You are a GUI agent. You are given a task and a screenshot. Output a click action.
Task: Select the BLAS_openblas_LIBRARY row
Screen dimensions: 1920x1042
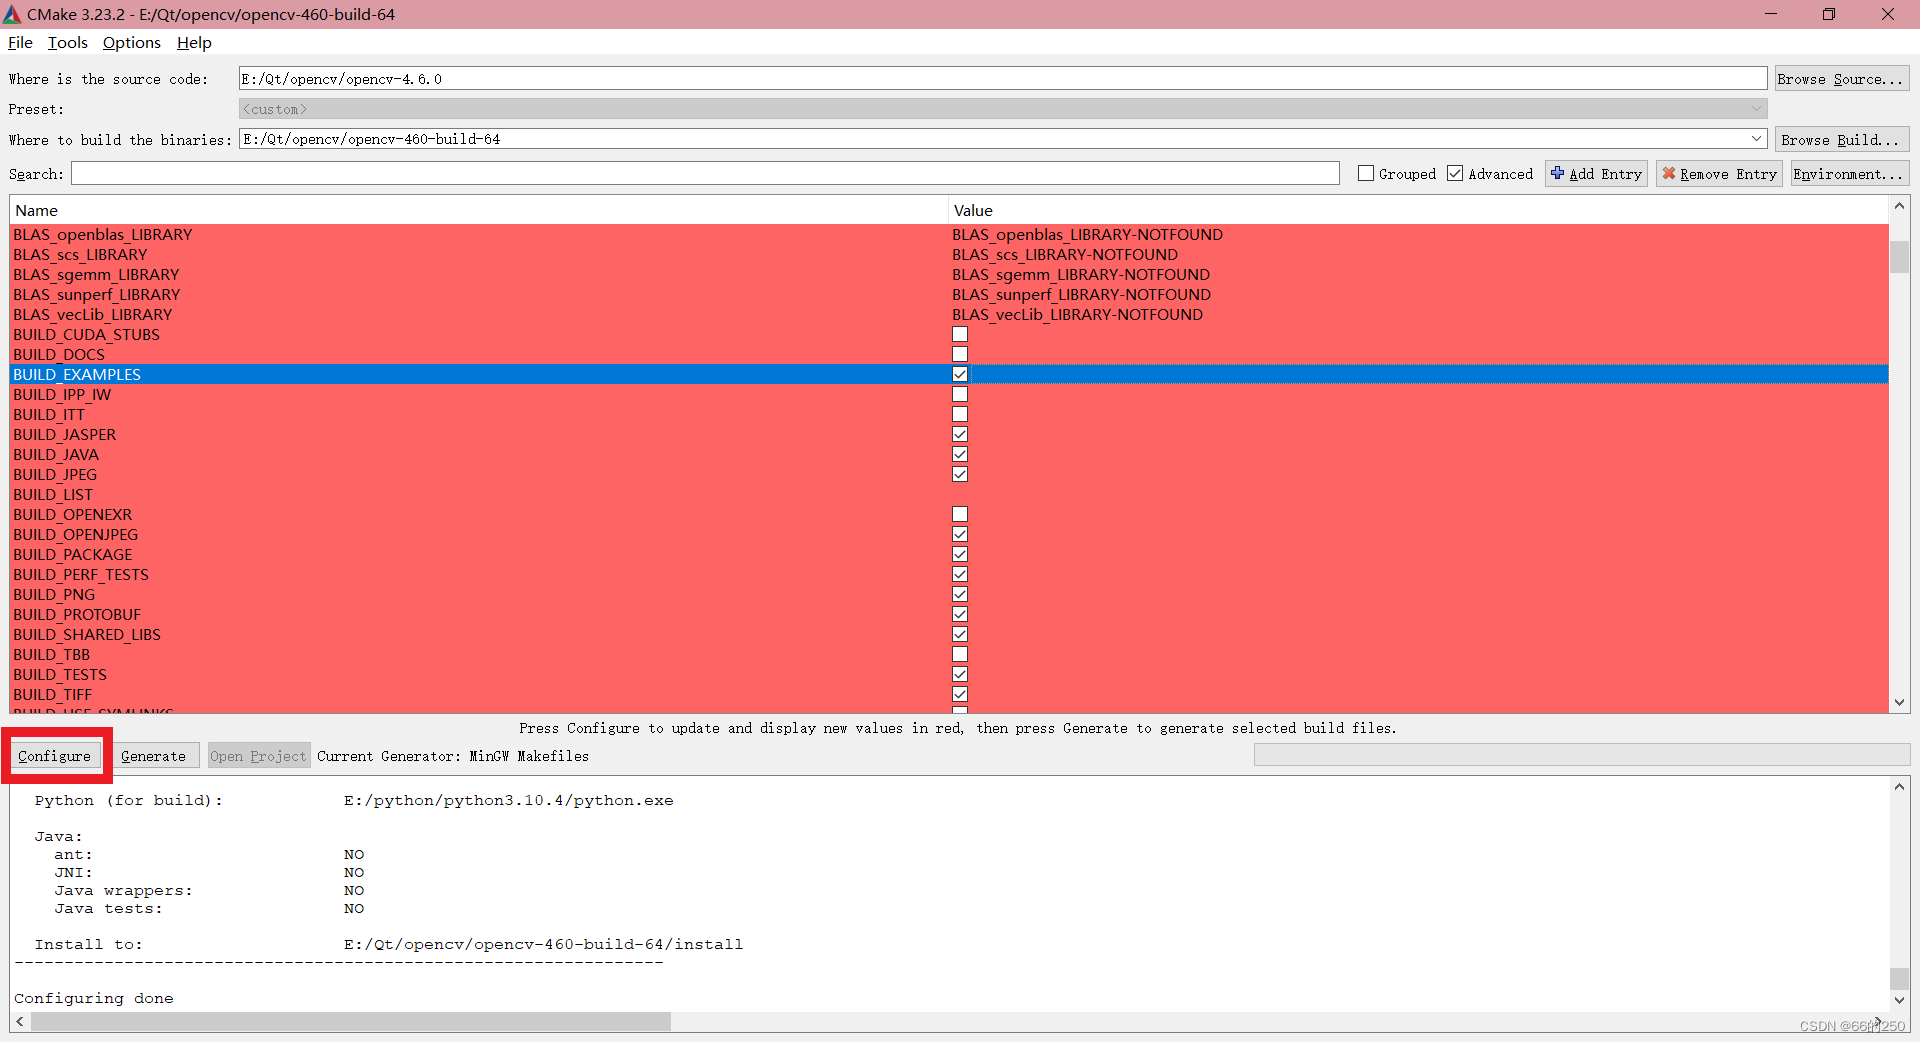pyautogui.click(x=949, y=234)
